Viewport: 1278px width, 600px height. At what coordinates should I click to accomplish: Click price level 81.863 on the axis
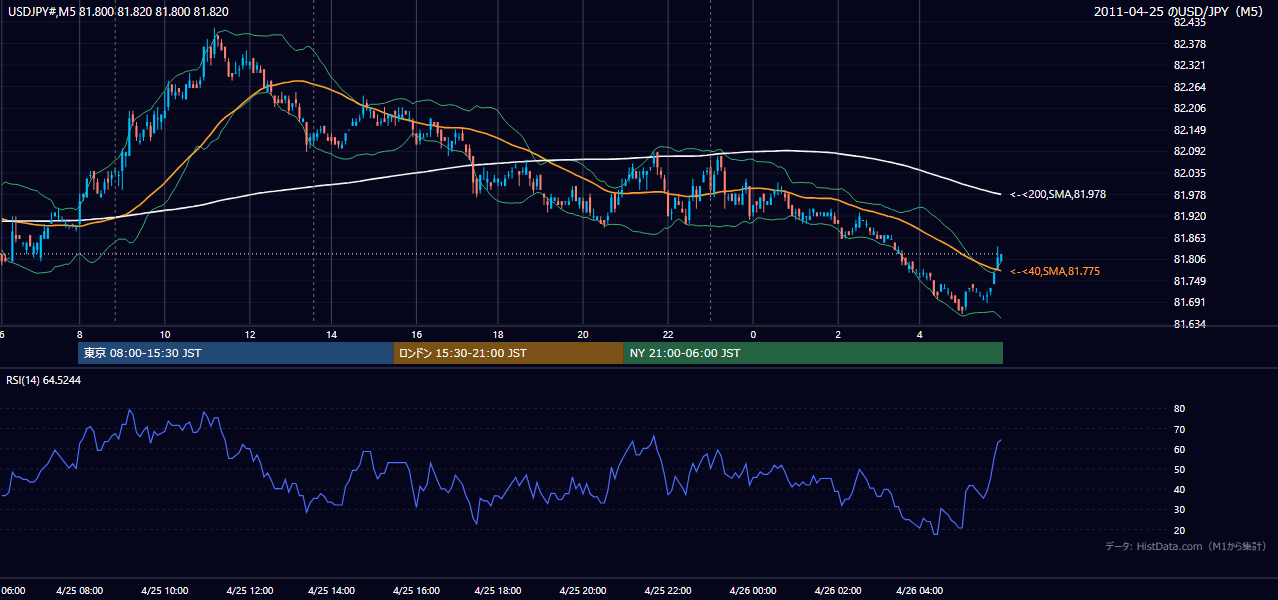[x=1188, y=238]
